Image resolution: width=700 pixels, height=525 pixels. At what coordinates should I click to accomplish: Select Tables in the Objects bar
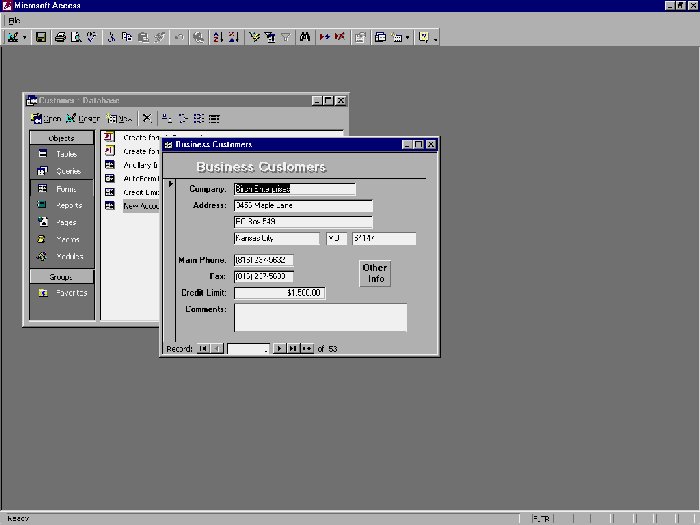coord(62,154)
